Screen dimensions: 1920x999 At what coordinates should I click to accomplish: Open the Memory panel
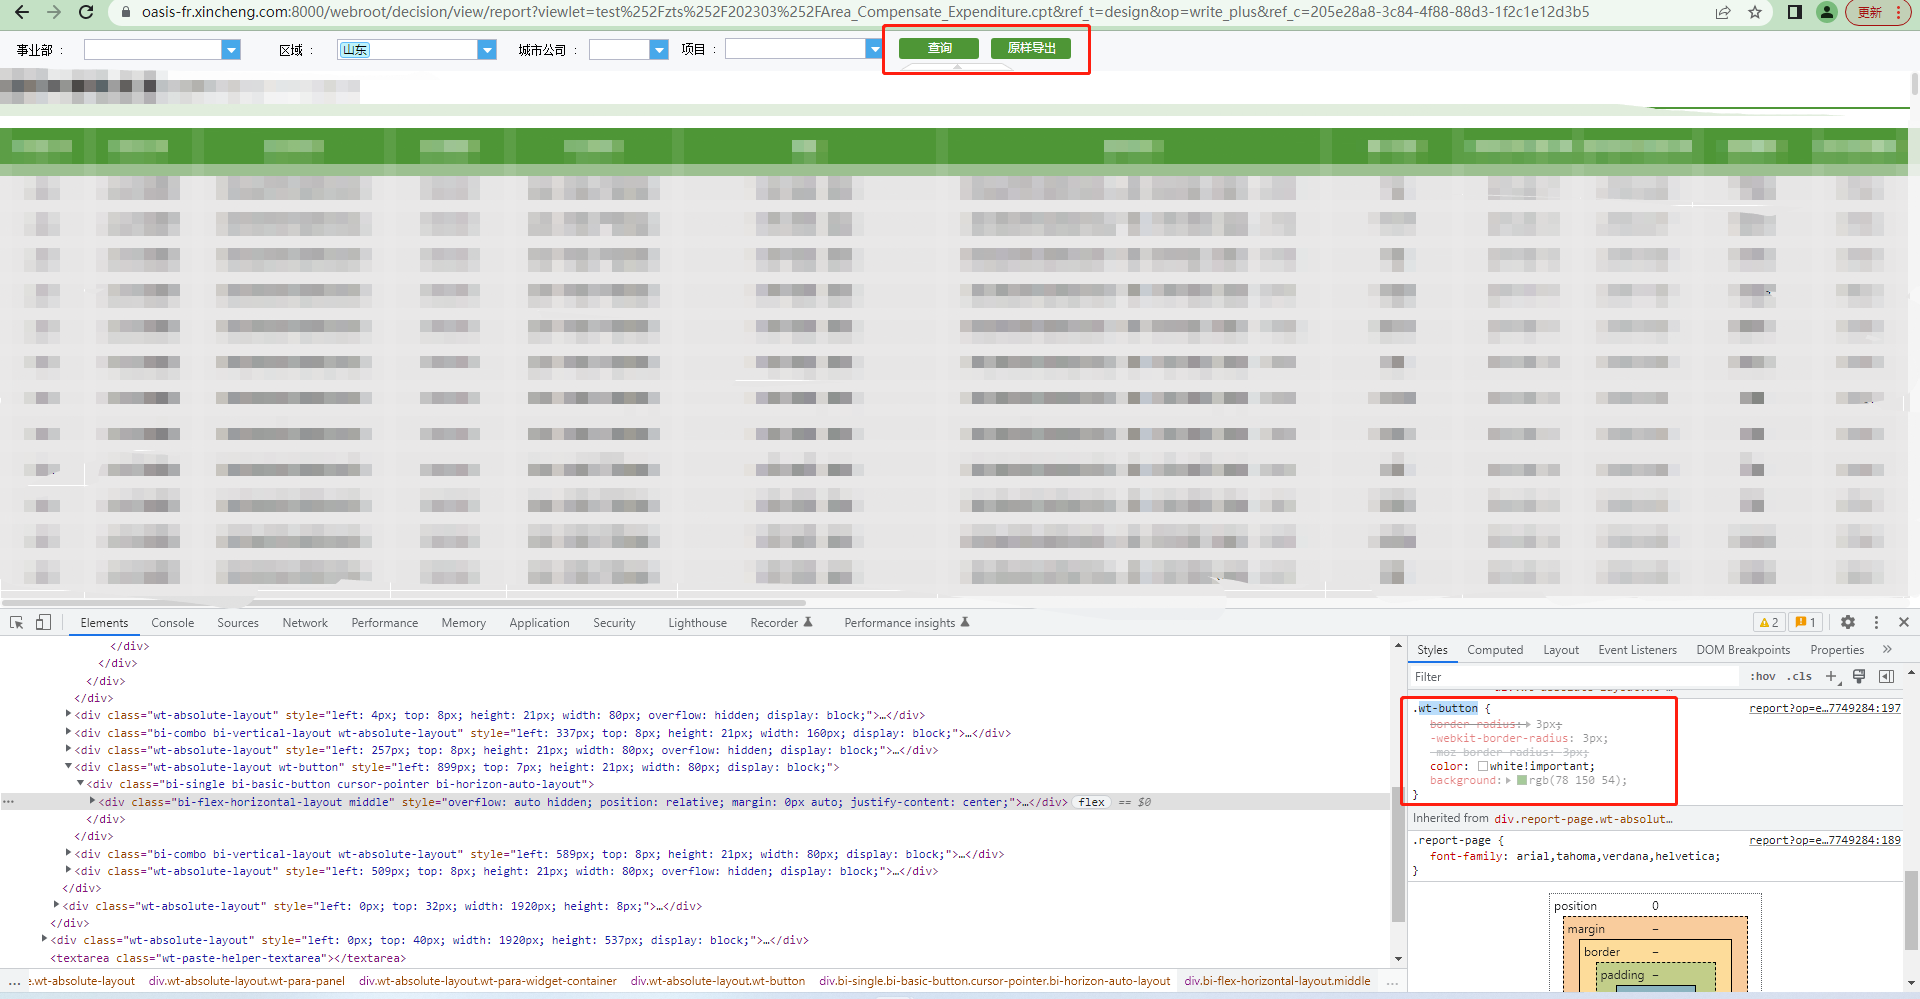coord(464,623)
